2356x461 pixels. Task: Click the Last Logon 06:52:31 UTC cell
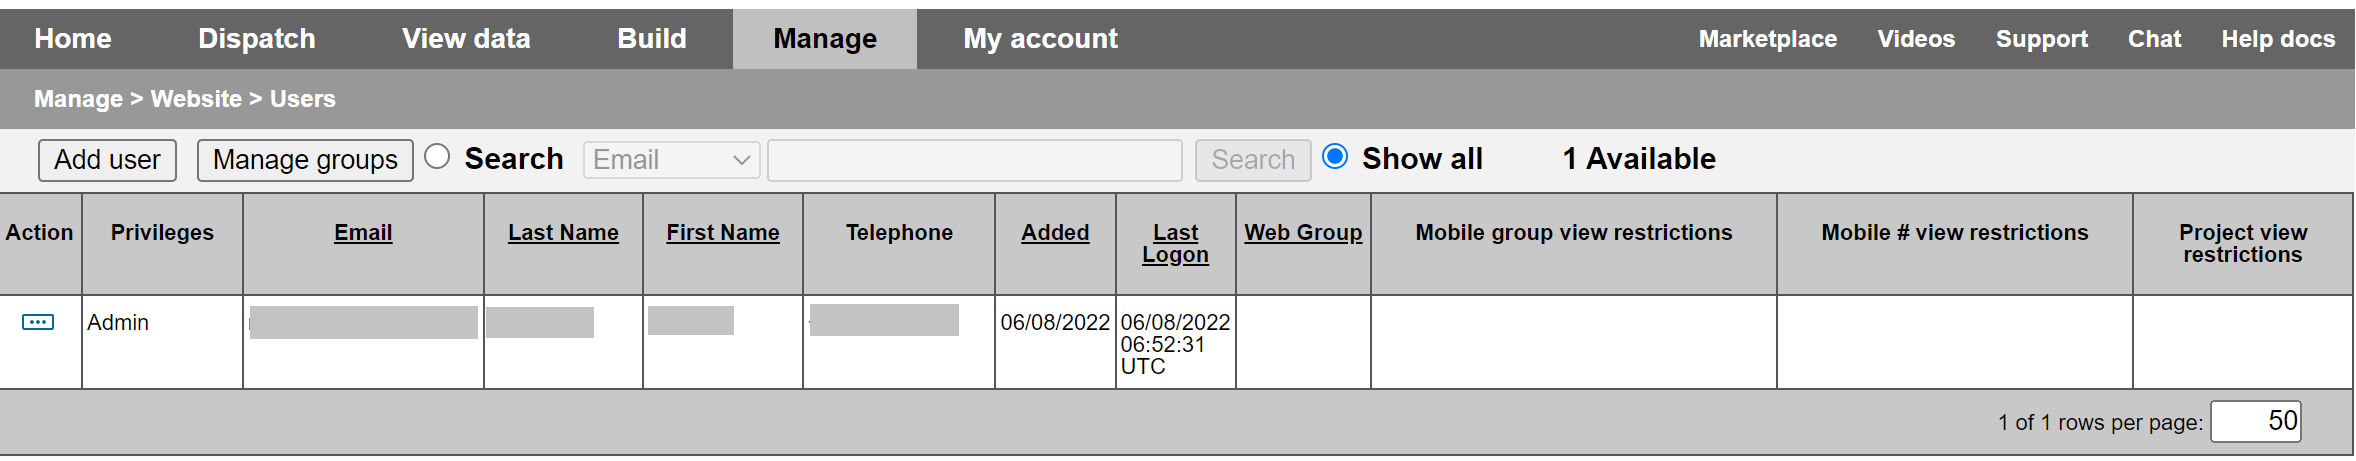pyautogui.click(x=1175, y=344)
